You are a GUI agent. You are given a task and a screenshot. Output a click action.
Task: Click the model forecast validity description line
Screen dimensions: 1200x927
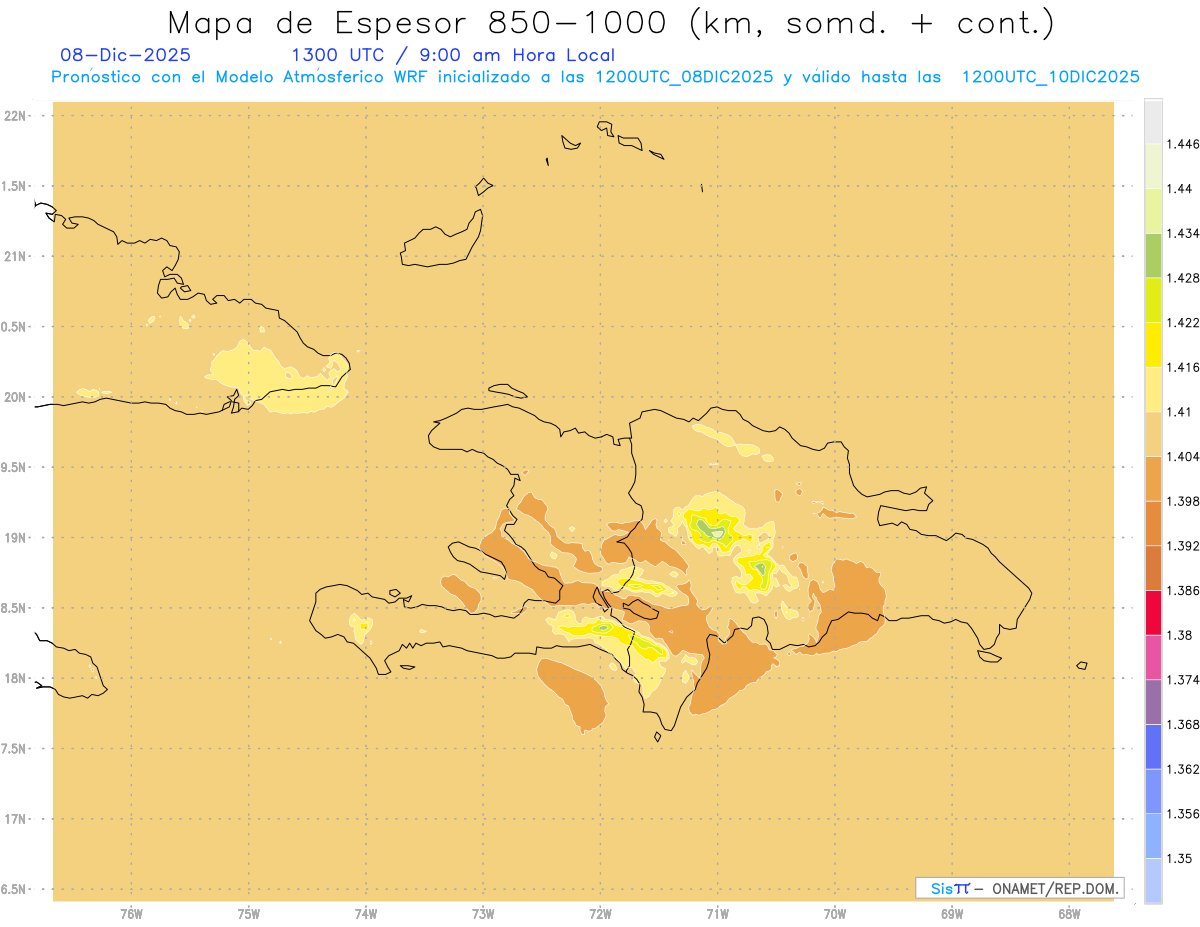(595, 77)
